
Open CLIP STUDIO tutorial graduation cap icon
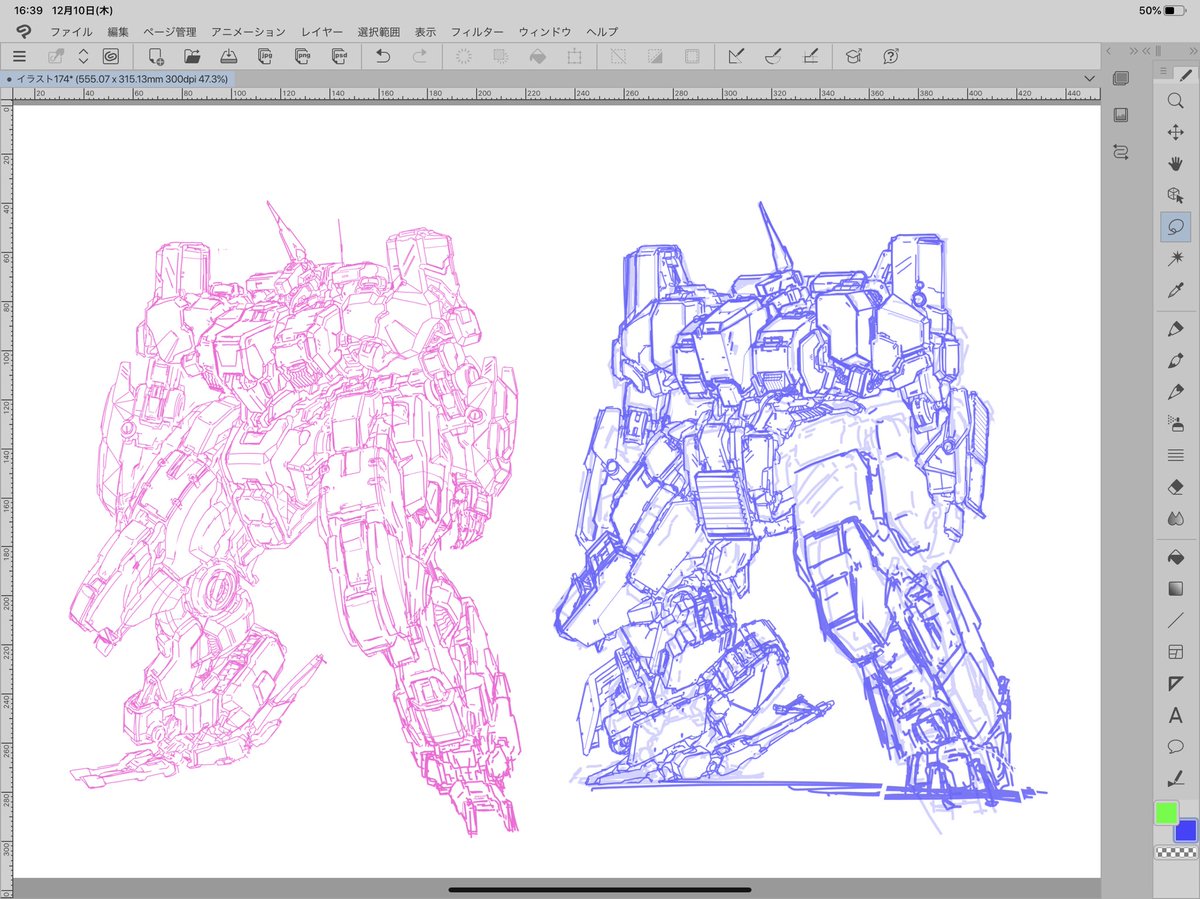[853, 57]
